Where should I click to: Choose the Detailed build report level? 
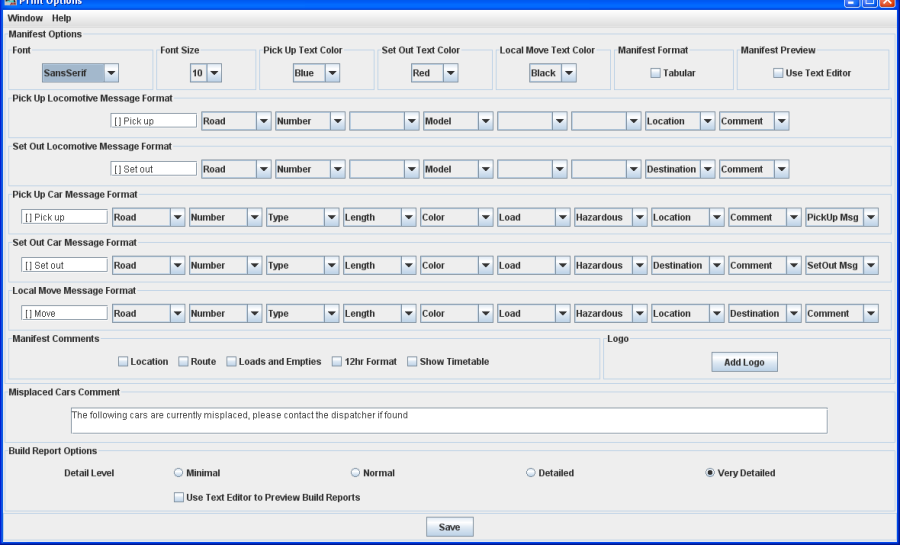pos(531,473)
